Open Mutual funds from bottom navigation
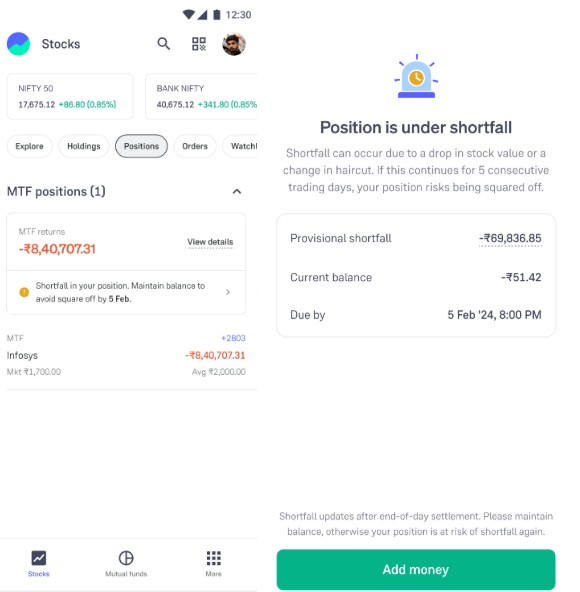 (126, 558)
